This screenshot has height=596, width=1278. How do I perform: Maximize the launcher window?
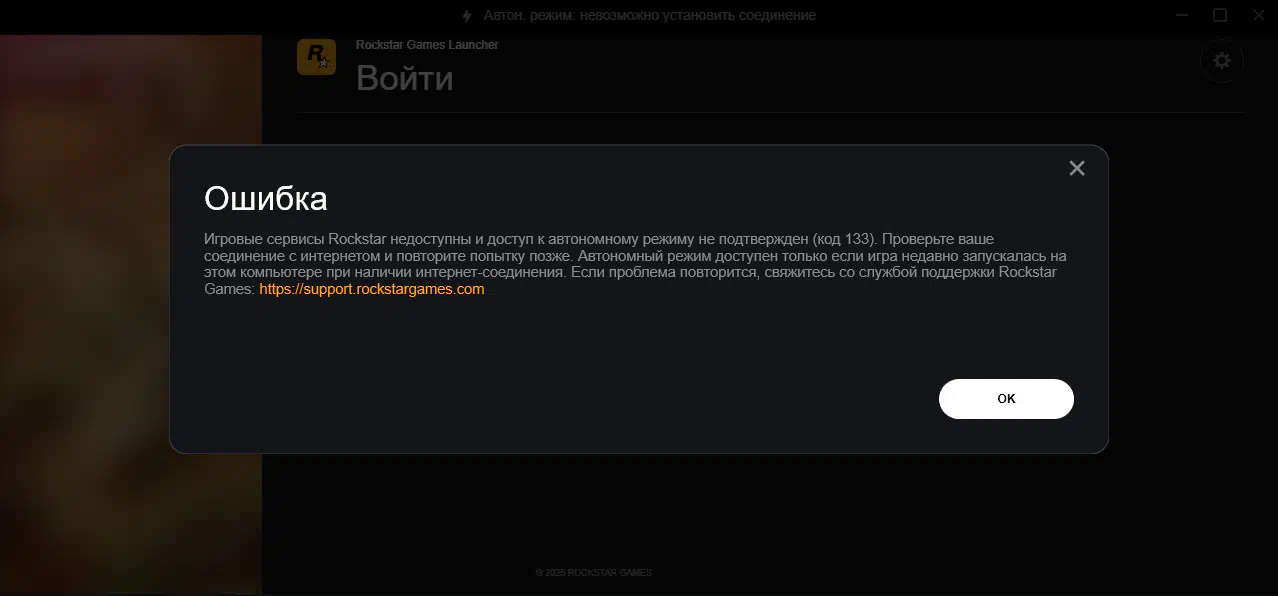[1220, 14]
